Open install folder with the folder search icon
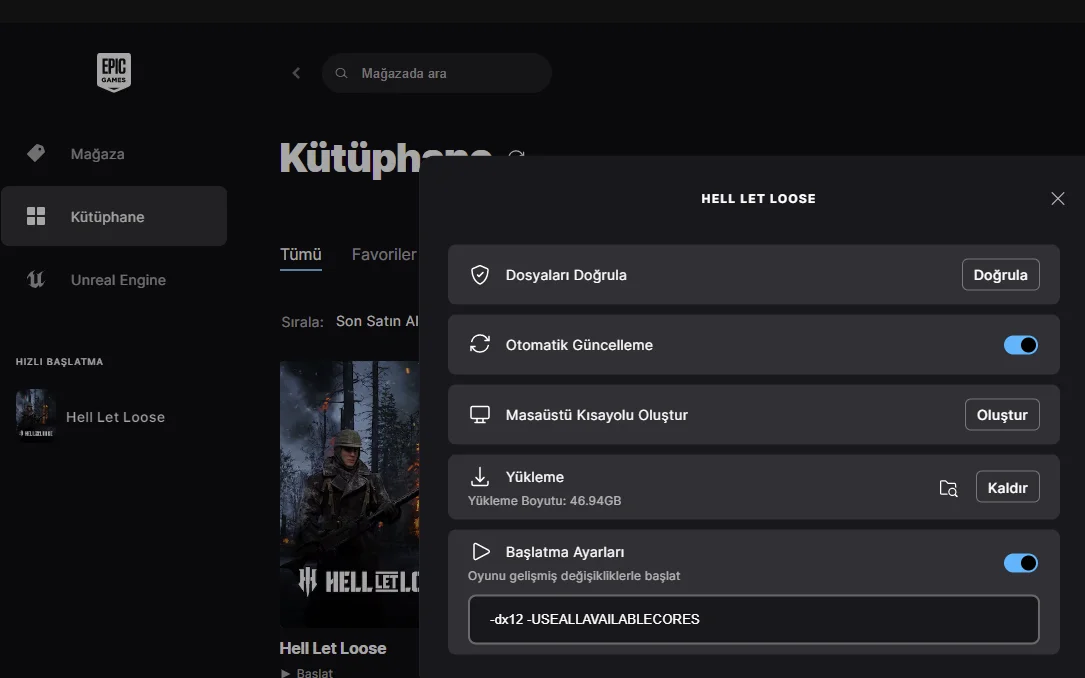The width and height of the screenshot is (1085, 678). coord(949,488)
